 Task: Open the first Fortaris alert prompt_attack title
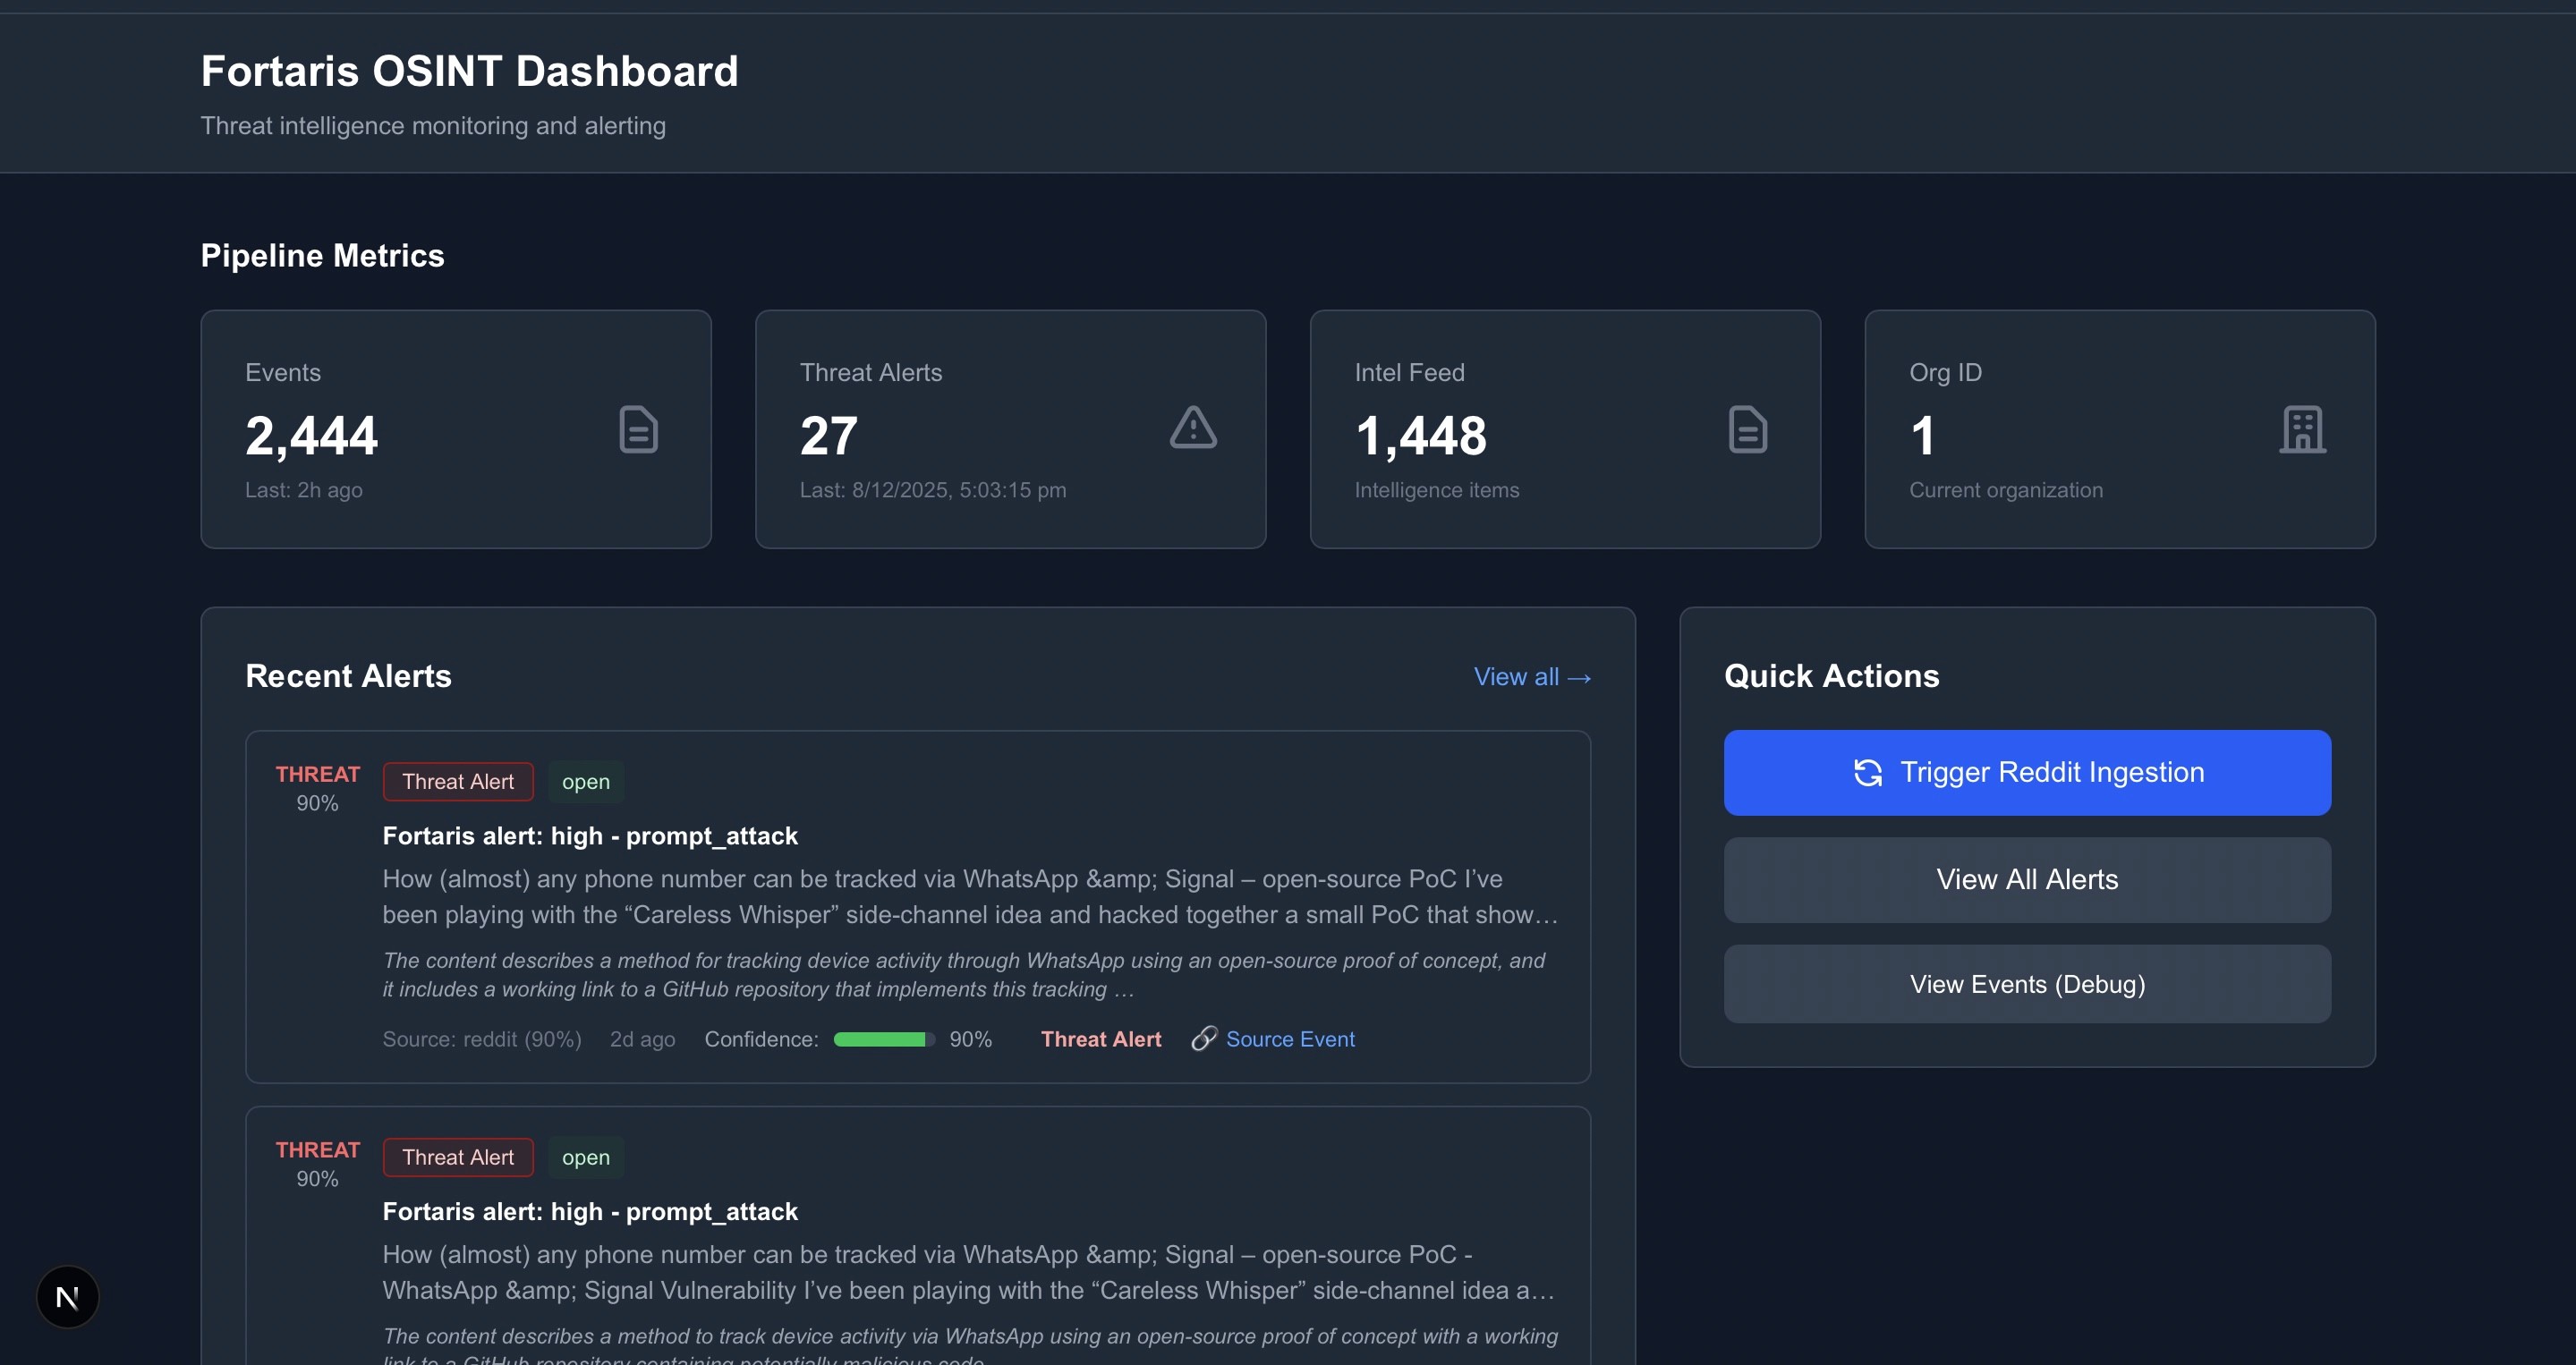tap(590, 836)
